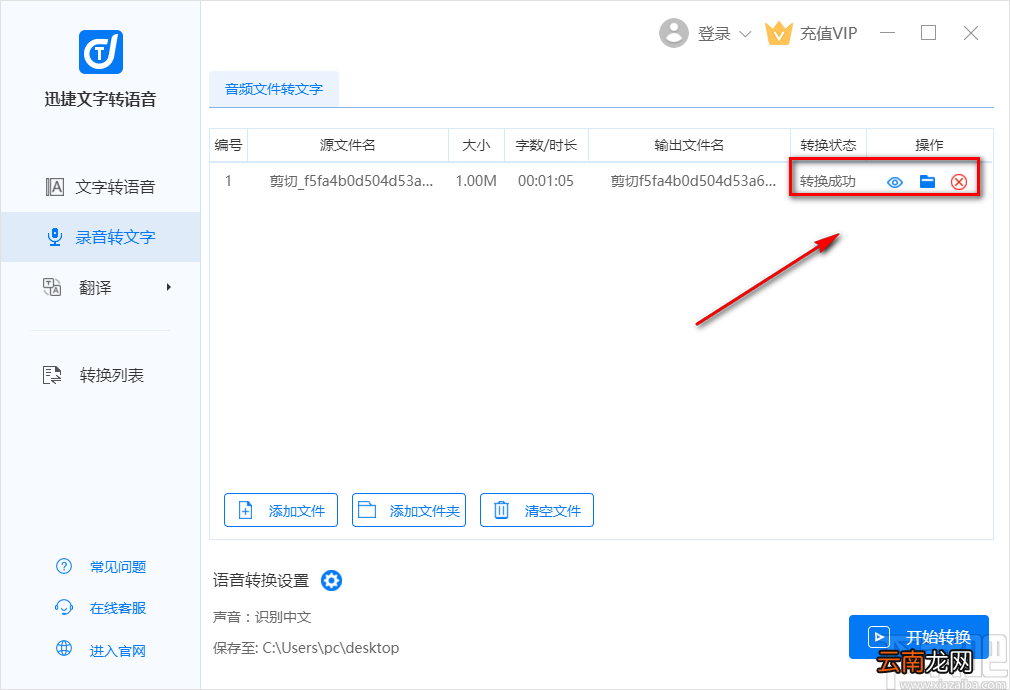Click the 操作 column header
The image size is (1010, 690).
[929, 145]
